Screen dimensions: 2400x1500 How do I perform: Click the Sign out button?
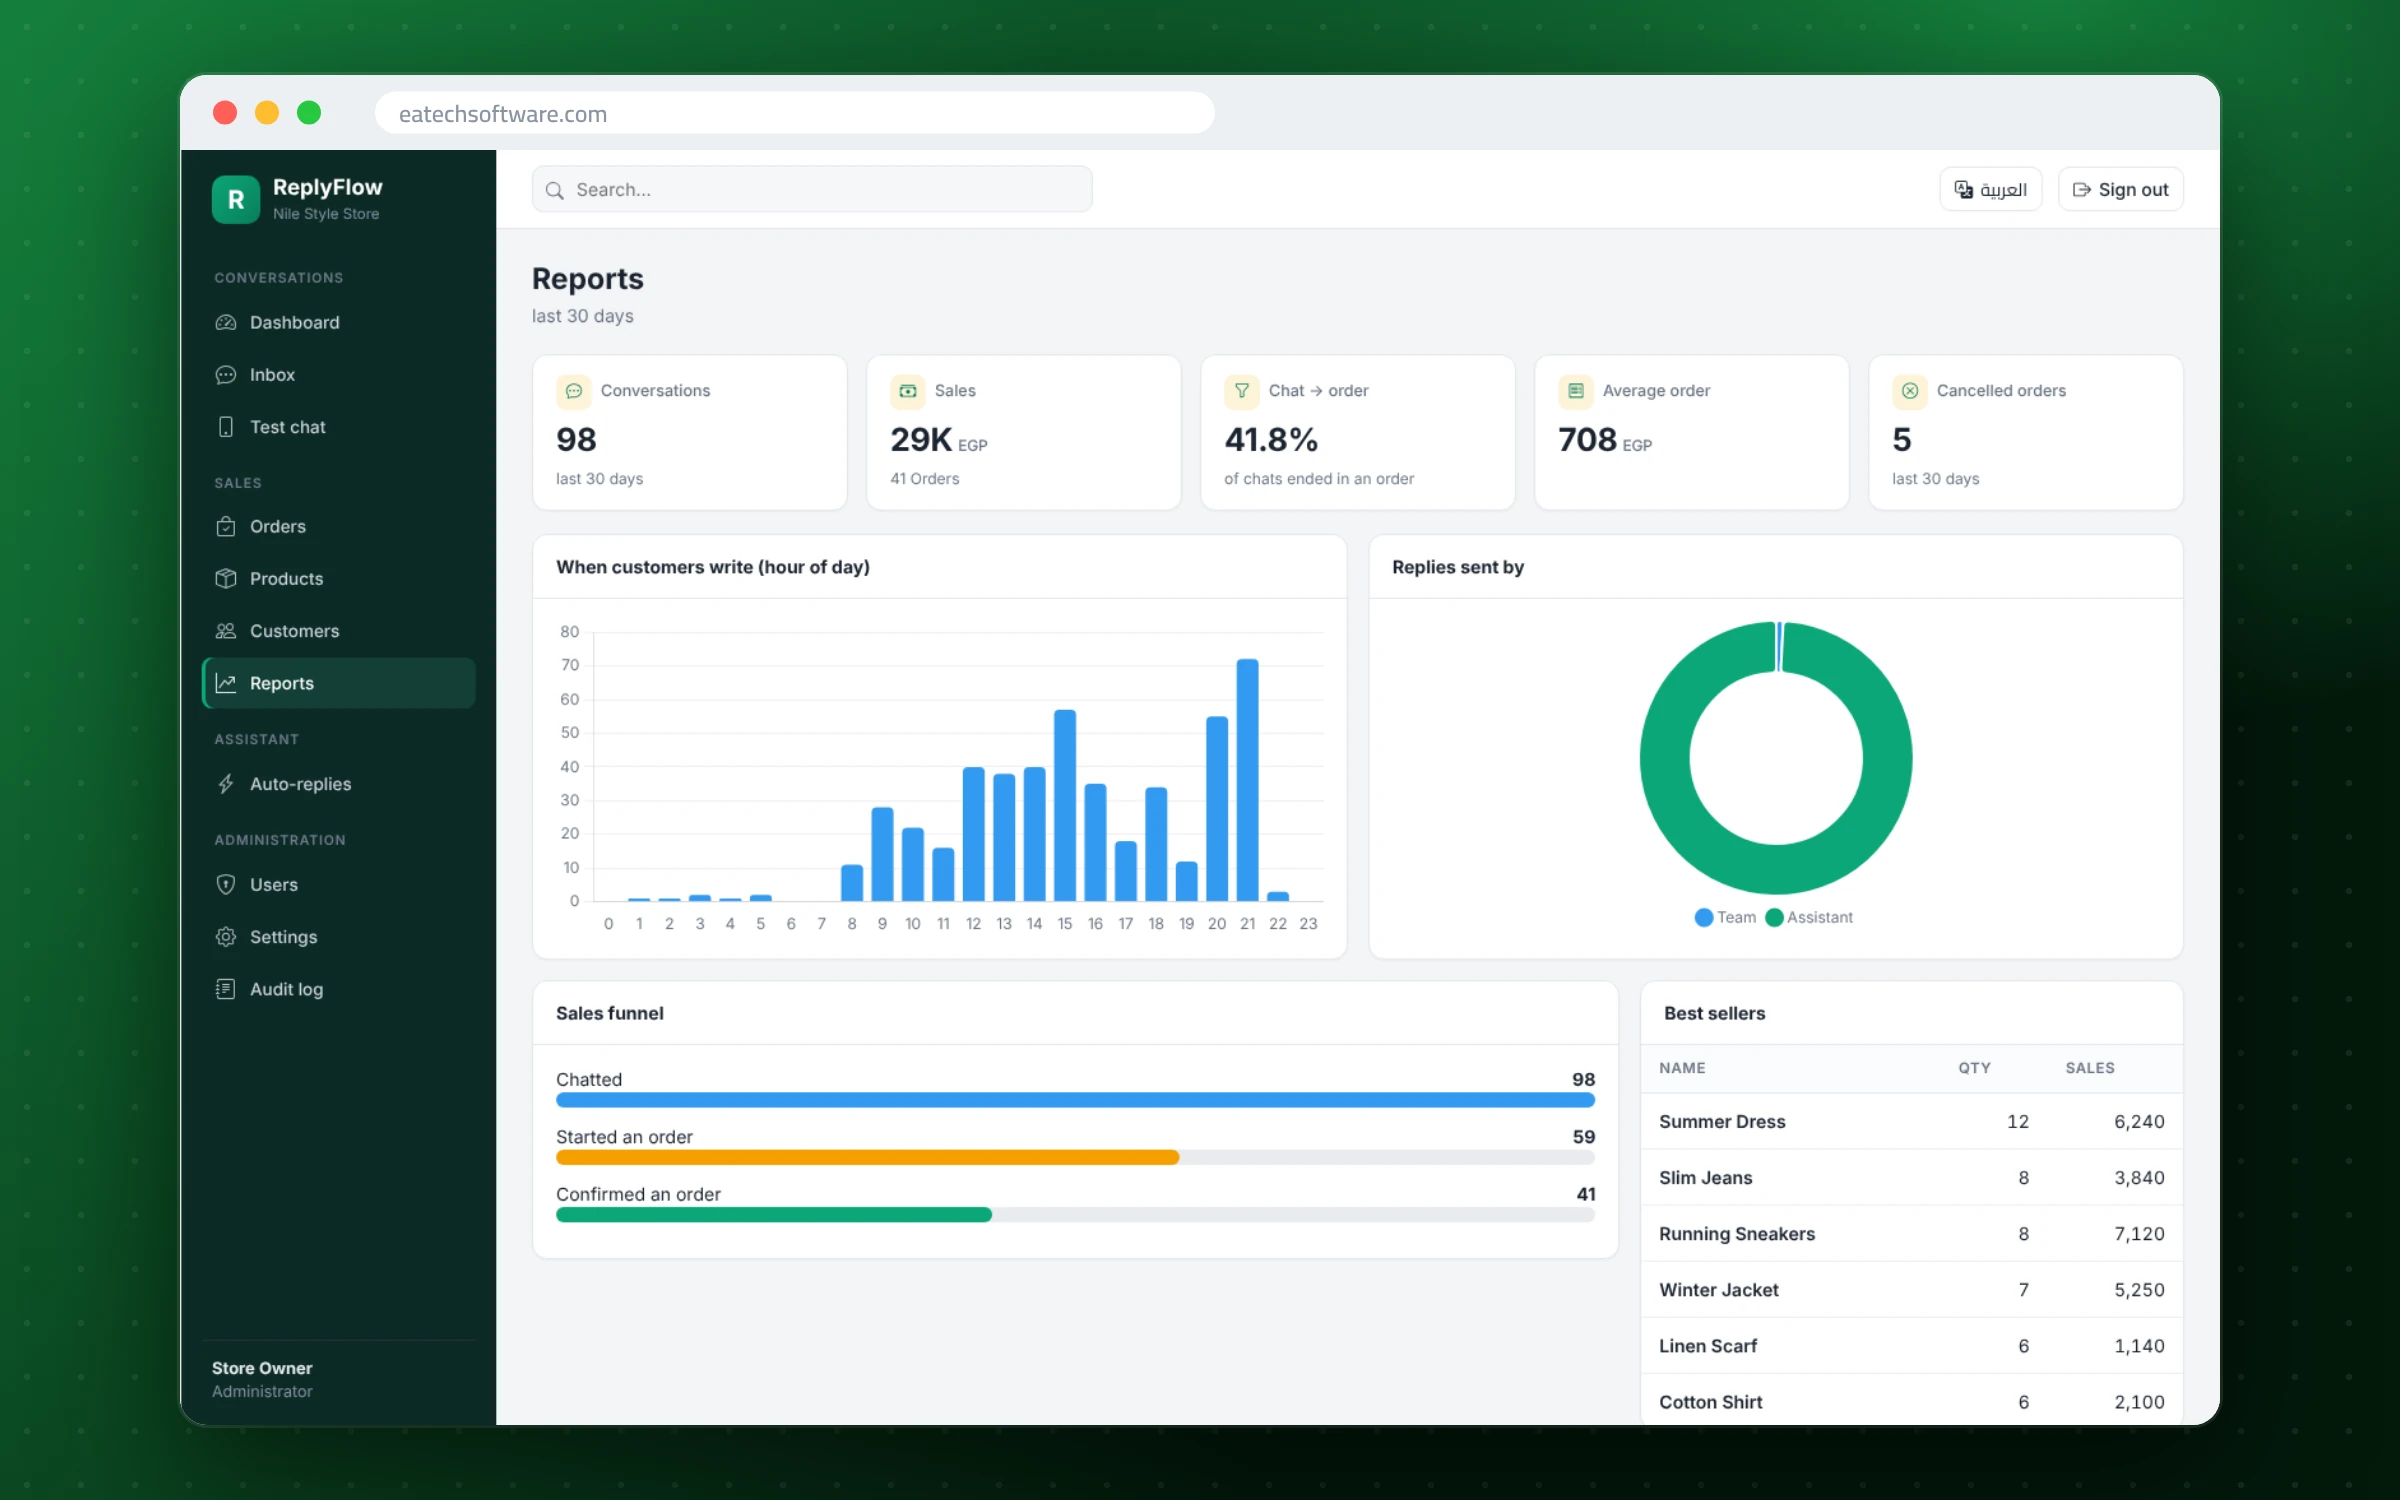[2121, 190]
